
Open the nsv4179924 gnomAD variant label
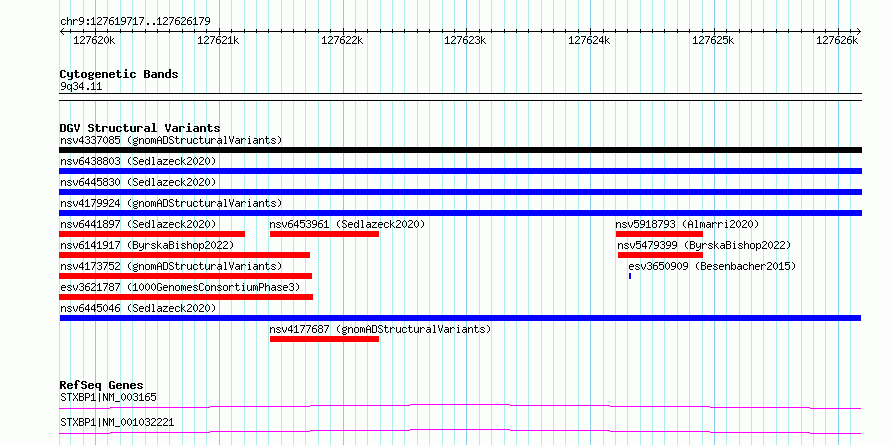171,203
